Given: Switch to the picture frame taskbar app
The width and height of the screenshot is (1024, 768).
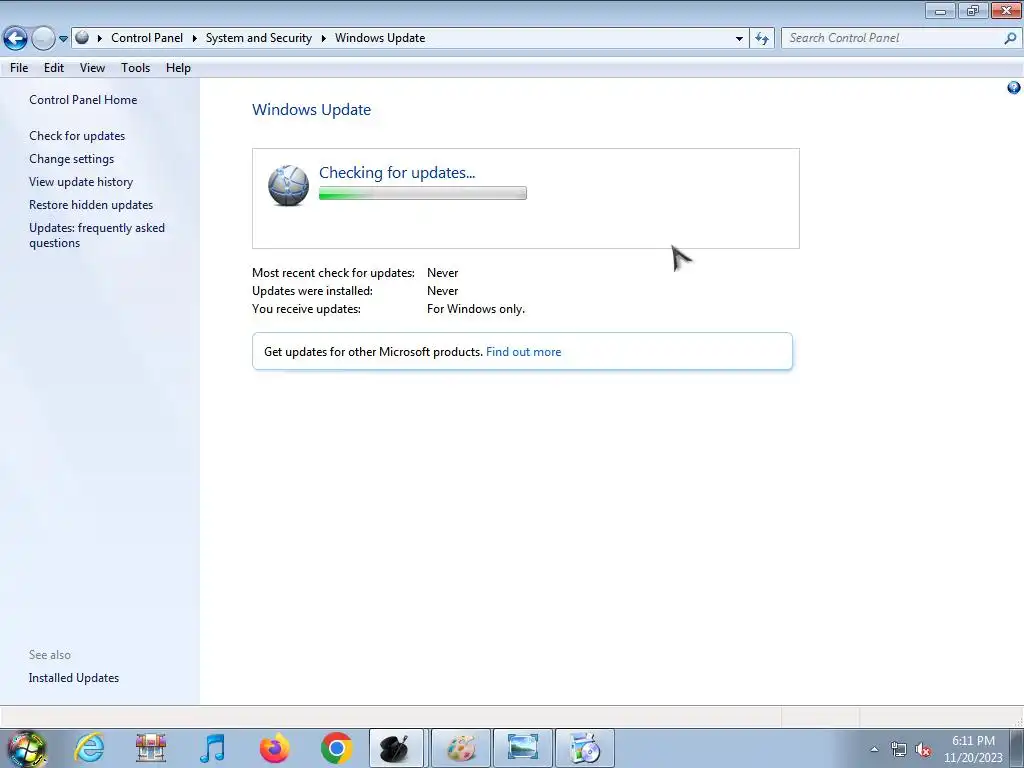Looking at the screenshot, I should (x=522, y=748).
